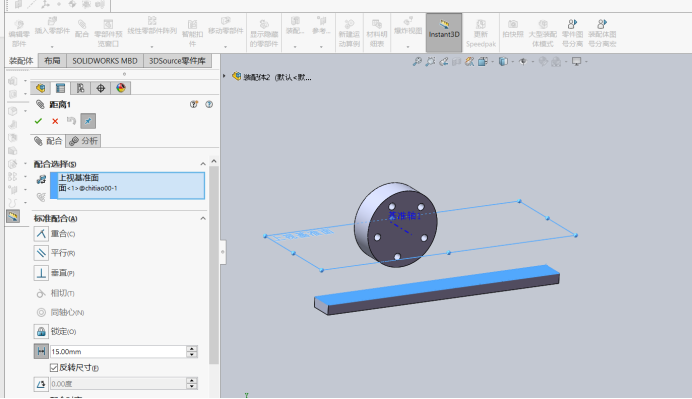Select 上视基准面 in the mate selection box
The height and width of the screenshot is (399, 692).
pos(79,177)
